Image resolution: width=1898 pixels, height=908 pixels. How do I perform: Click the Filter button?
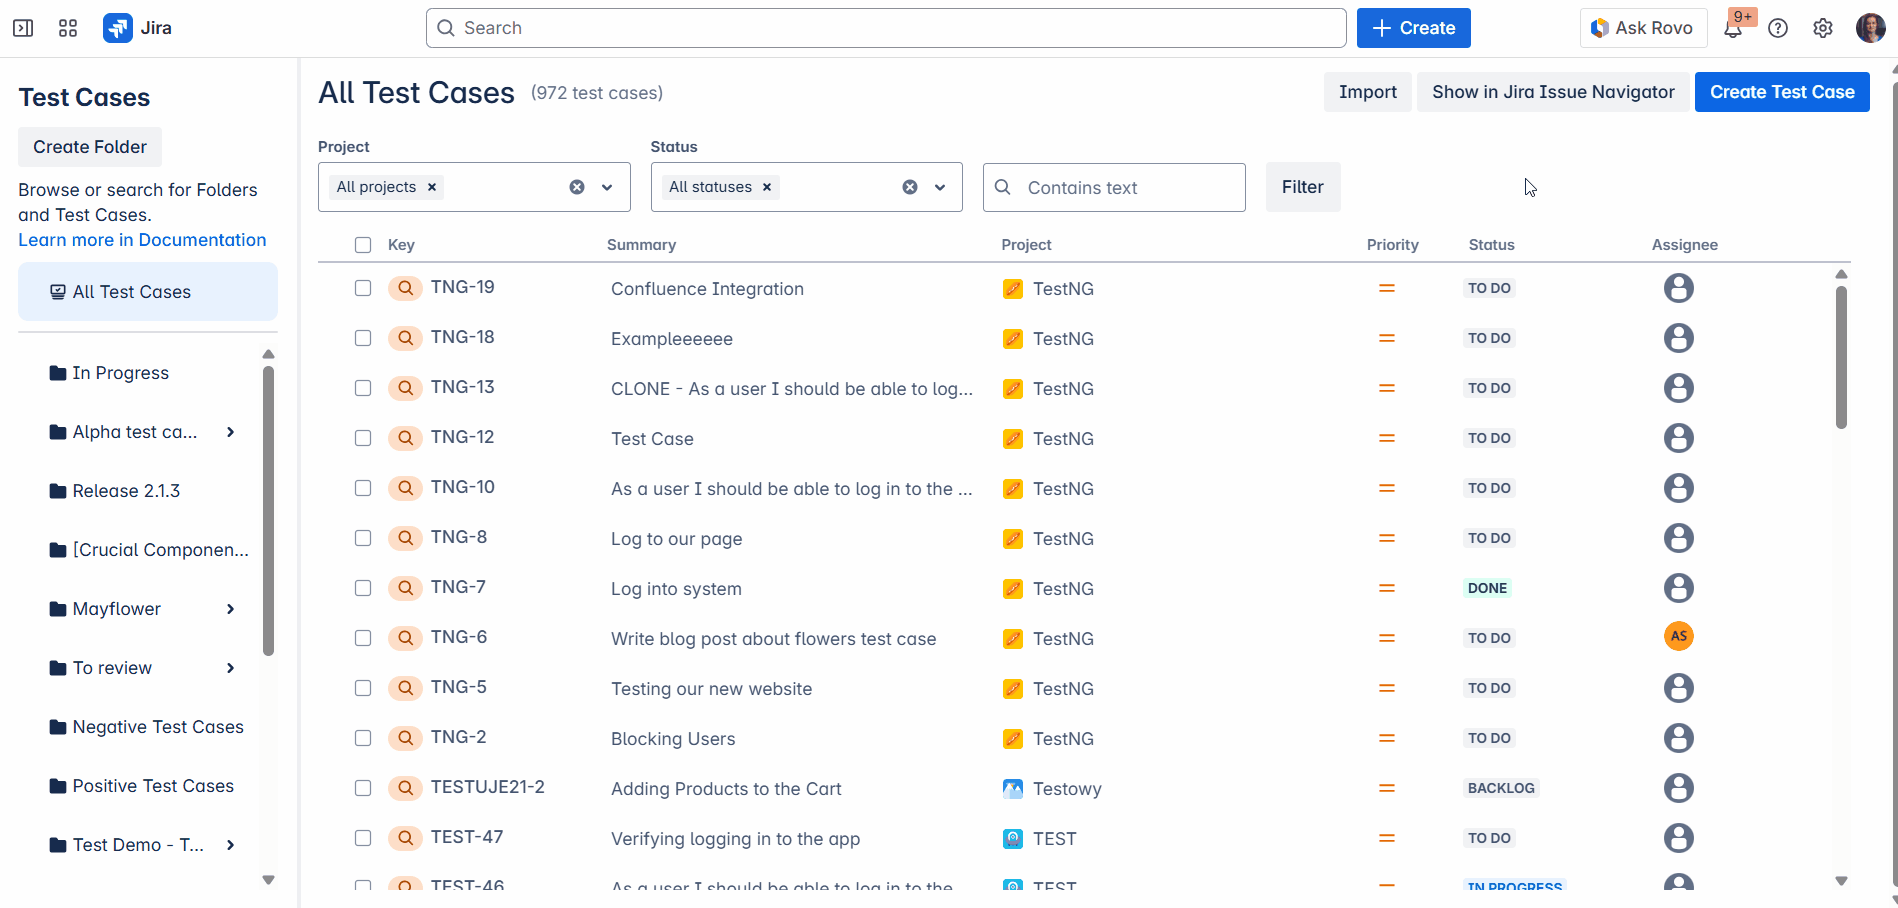click(1303, 187)
